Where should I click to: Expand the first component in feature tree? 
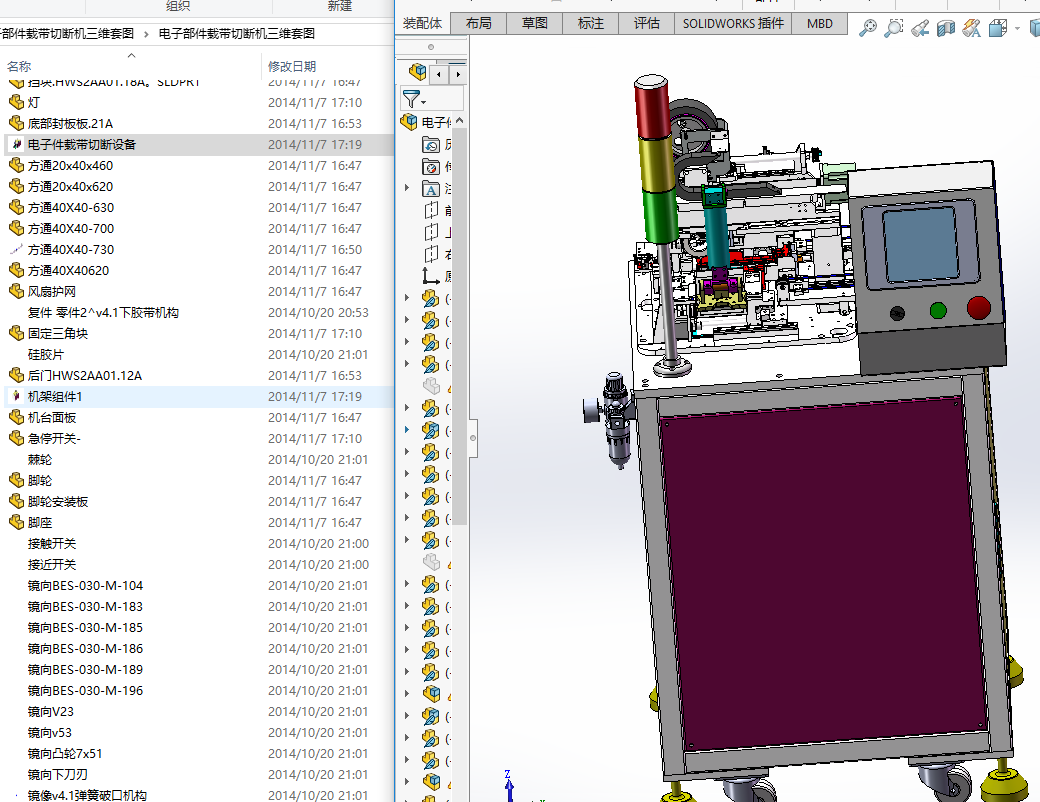(407, 298)
